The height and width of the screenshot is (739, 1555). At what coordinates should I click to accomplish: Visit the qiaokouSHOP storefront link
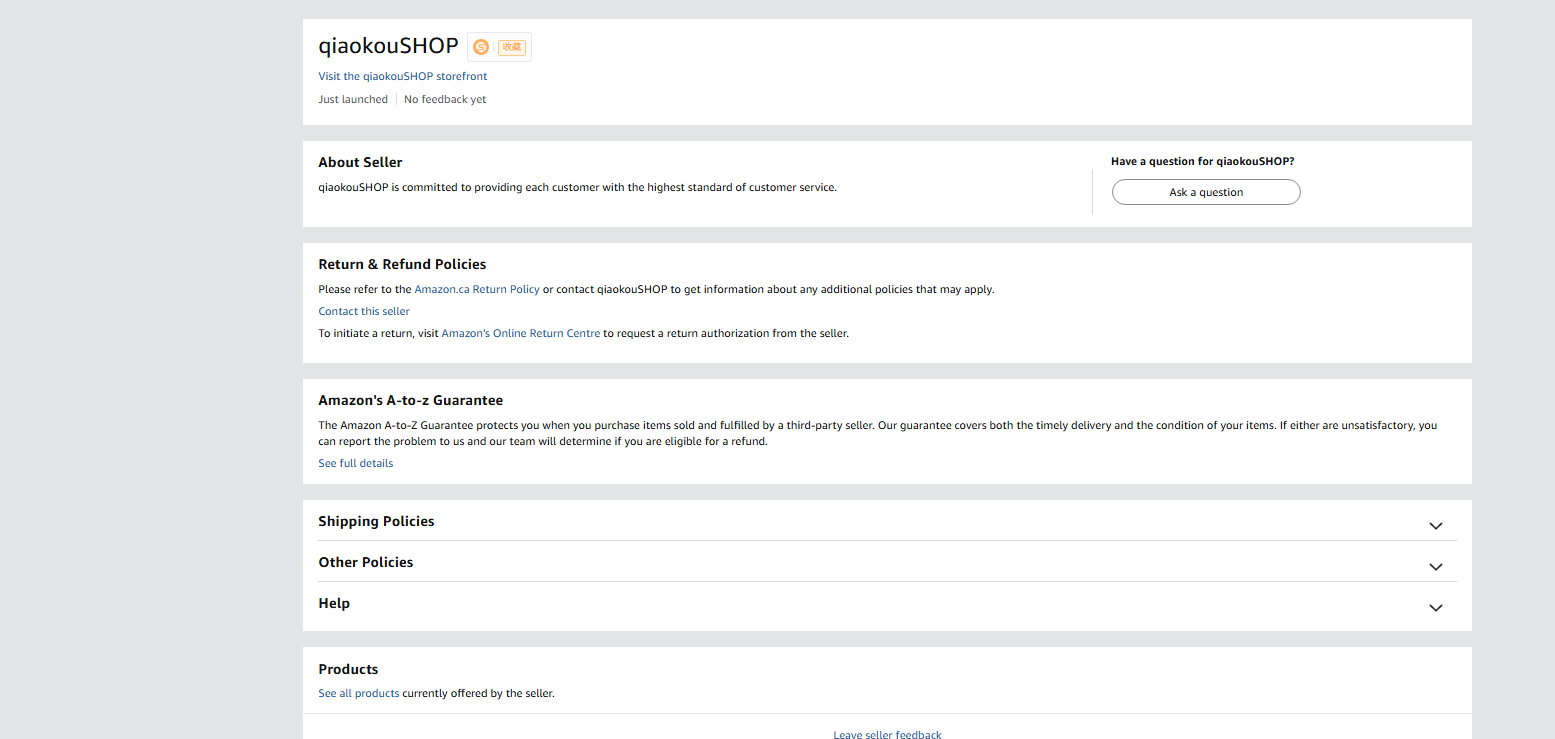(x=403, y=76)
